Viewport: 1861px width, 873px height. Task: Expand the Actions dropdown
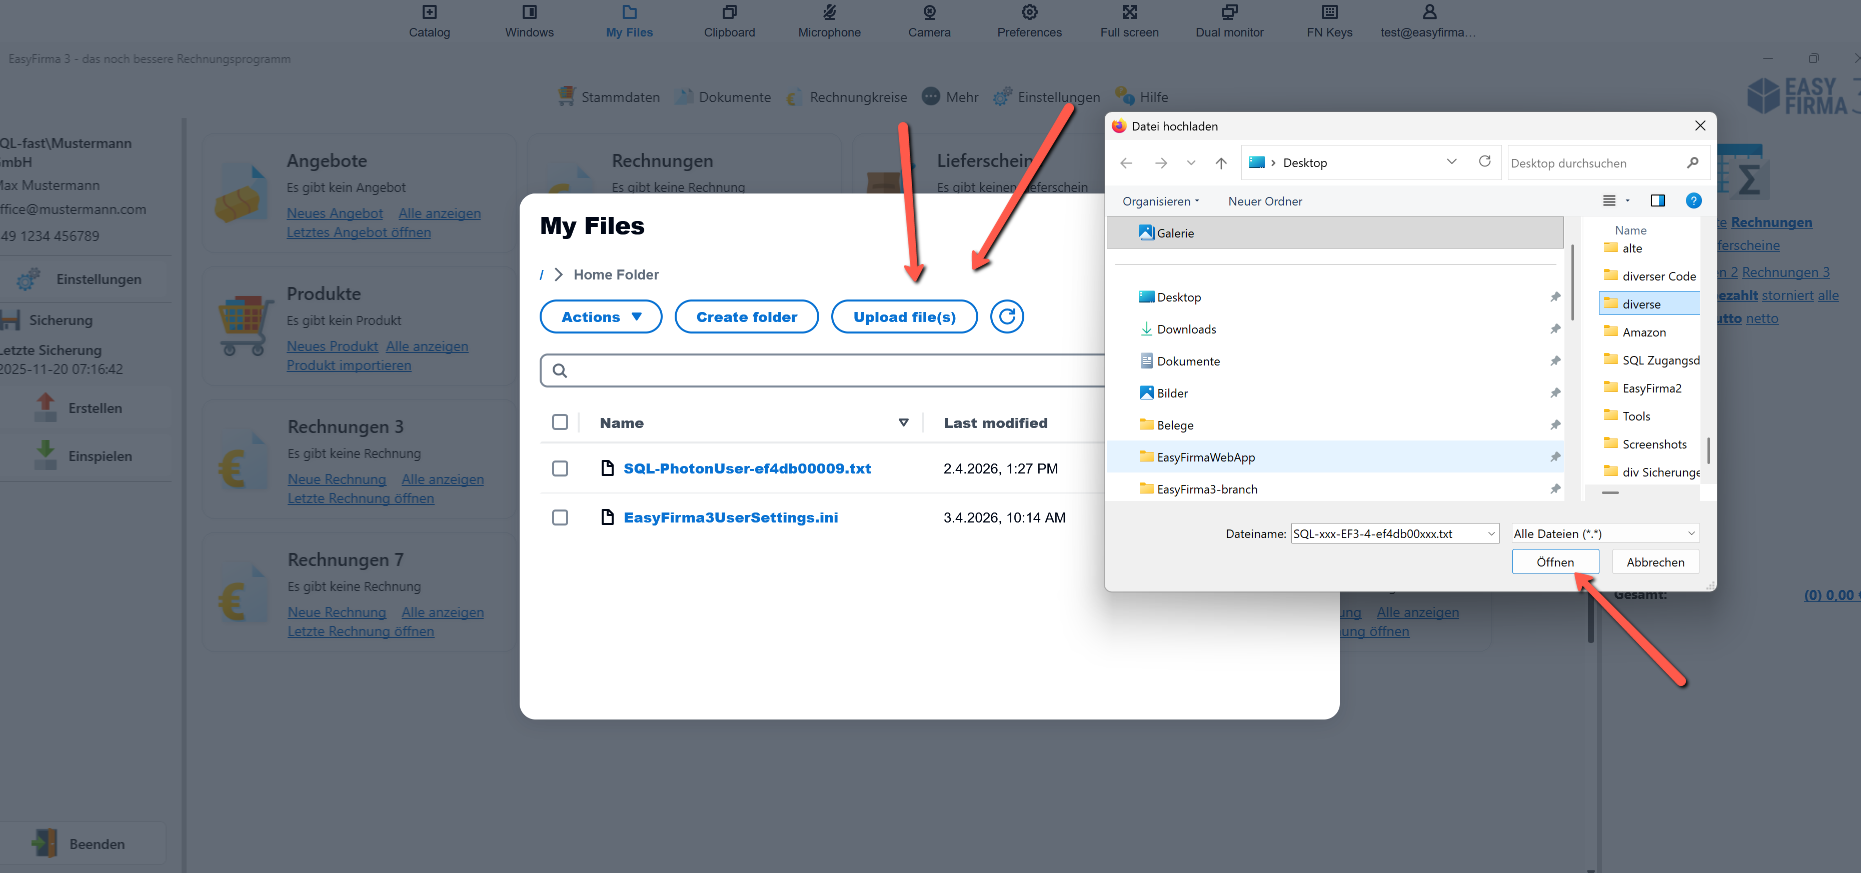point(601,317)
